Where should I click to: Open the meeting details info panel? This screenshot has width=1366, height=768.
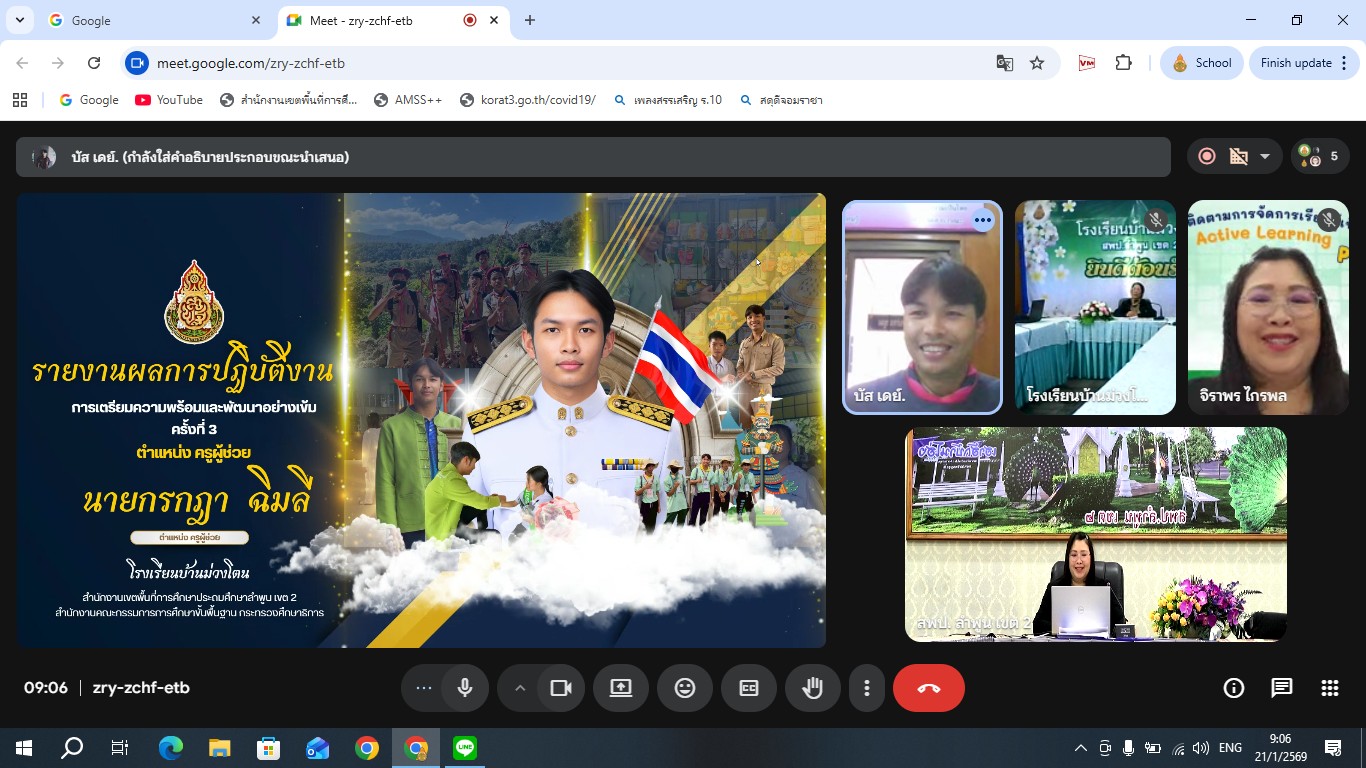coord(1234,688)
